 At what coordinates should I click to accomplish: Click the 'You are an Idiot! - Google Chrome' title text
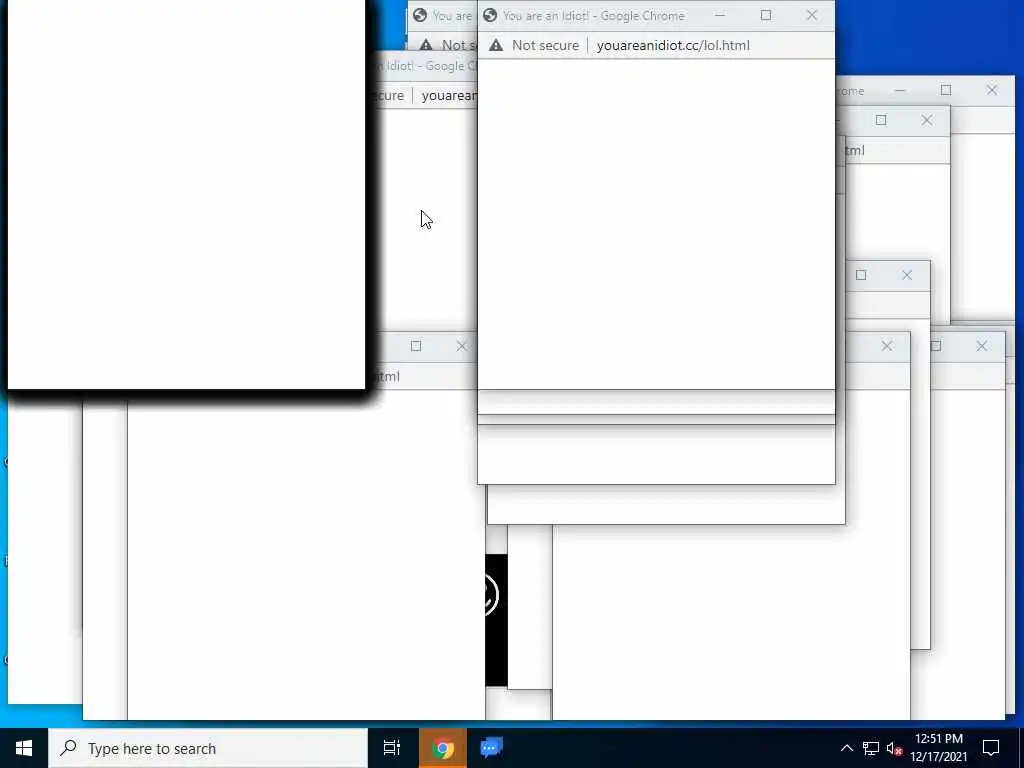pos(593,15)
